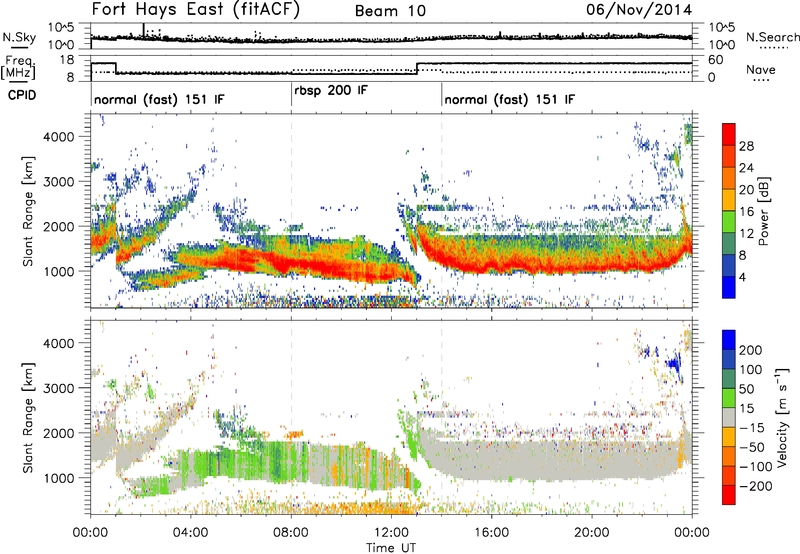Click the 'Time UT' axis title
This screenshot has height=554, width=800.
point(391,548)
